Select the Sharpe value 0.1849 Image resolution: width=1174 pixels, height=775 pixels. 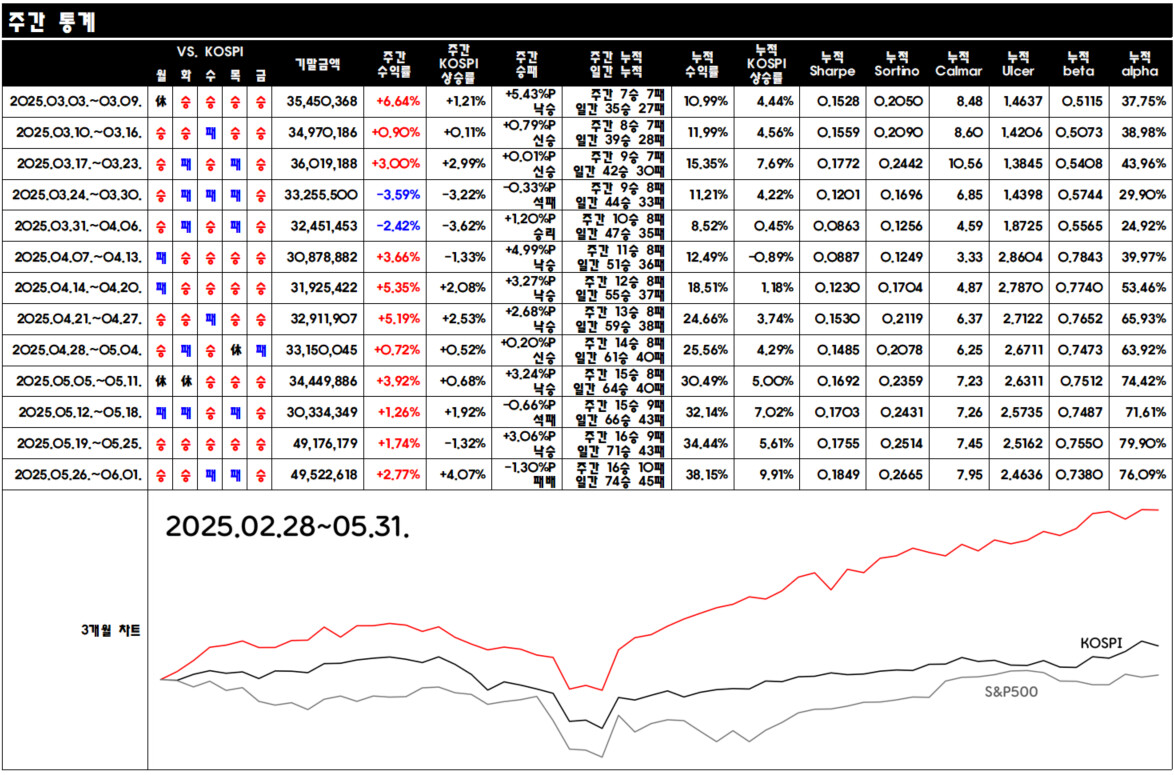coord(838,474)
